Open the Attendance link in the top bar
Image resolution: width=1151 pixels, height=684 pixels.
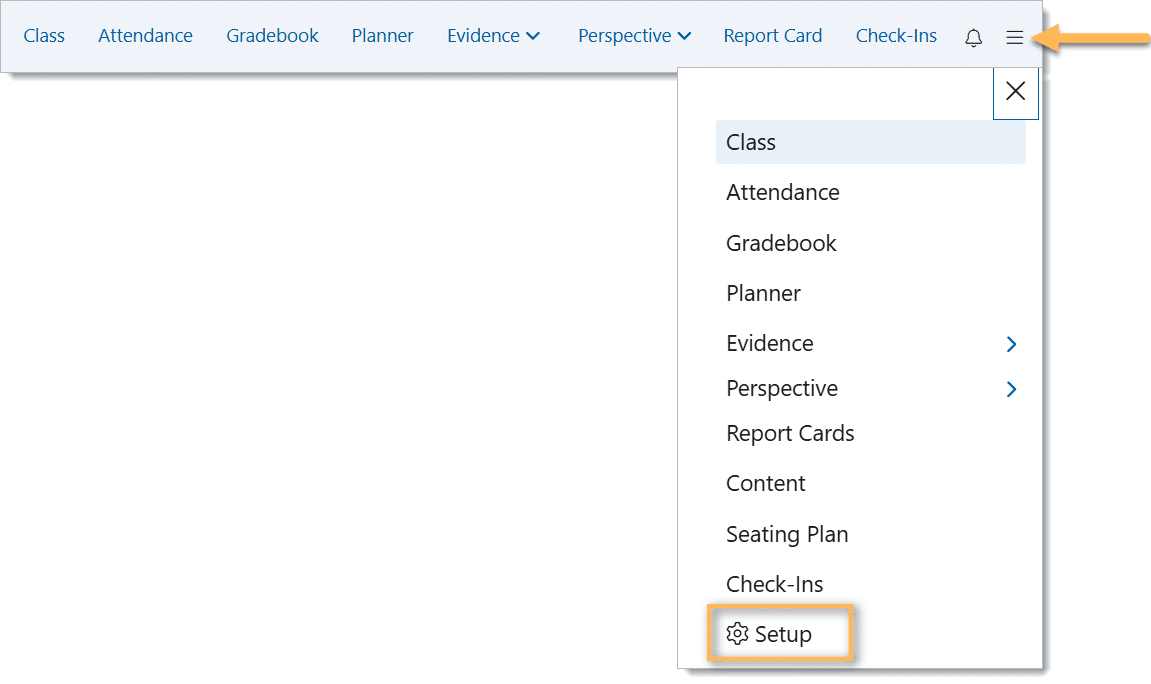click(145, 35)
